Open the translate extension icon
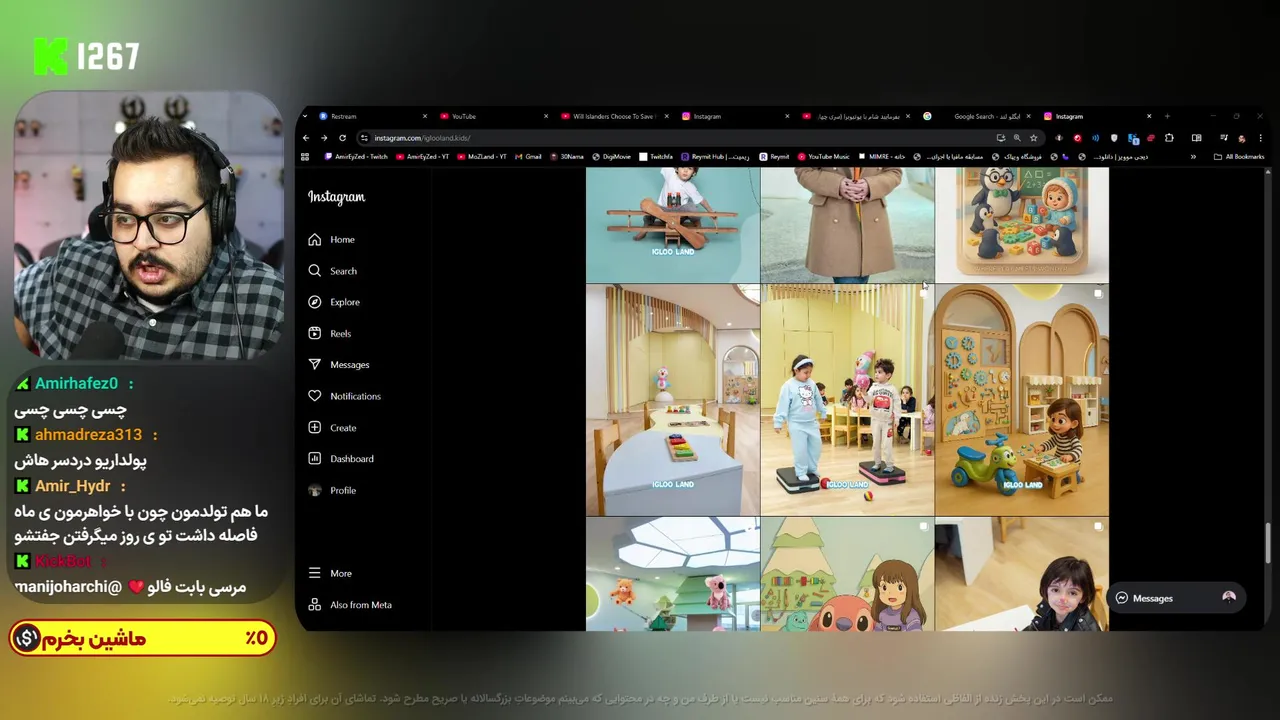Image resolution: width=1280 pixels, height=720 pixels. coord(1133,139)
